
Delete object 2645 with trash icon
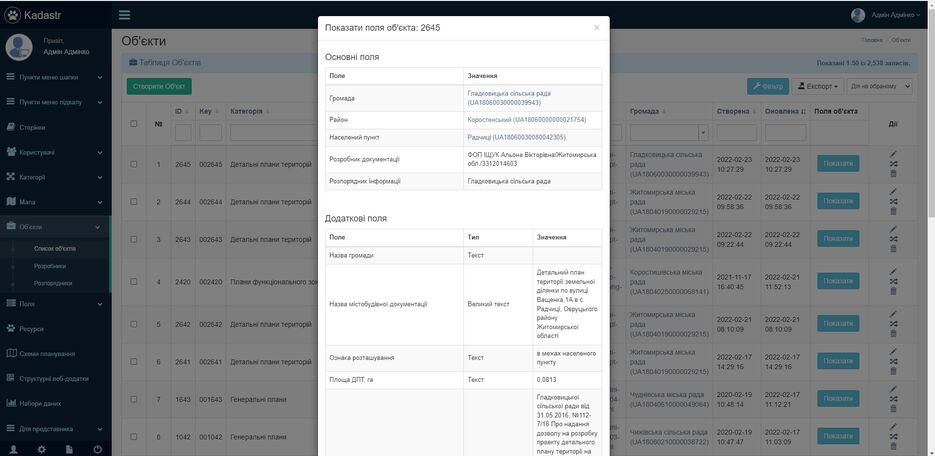coord(893,173)
